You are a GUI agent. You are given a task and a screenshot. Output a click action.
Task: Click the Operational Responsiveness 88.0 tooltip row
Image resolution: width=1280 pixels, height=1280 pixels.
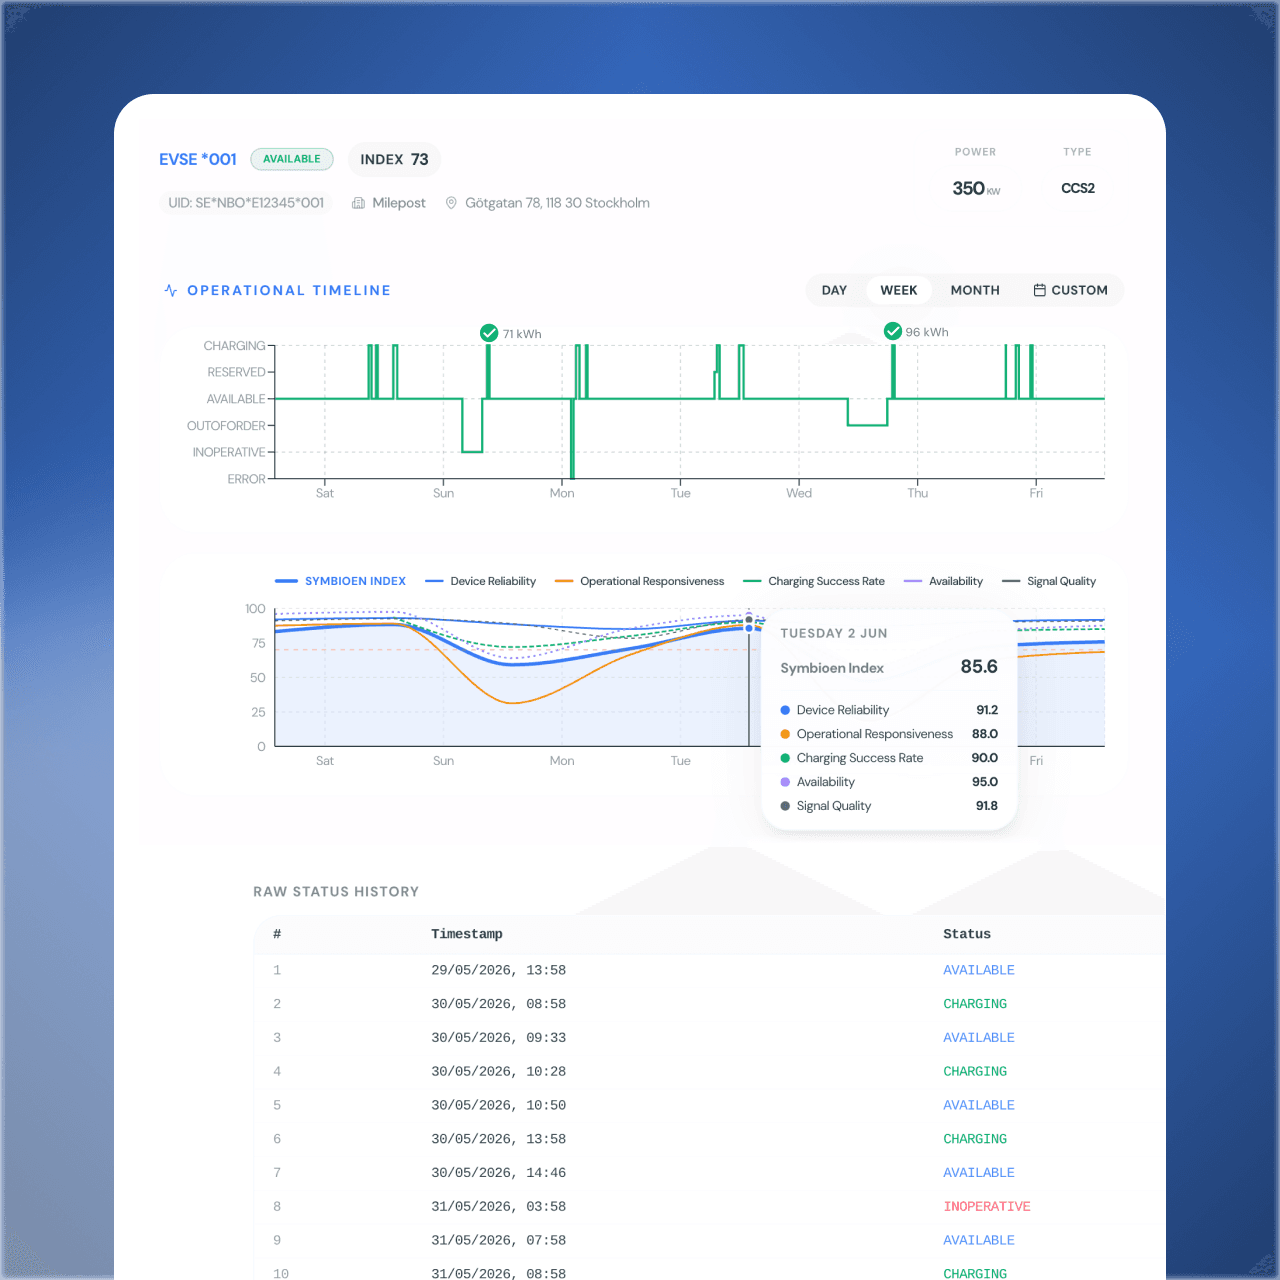889,734
